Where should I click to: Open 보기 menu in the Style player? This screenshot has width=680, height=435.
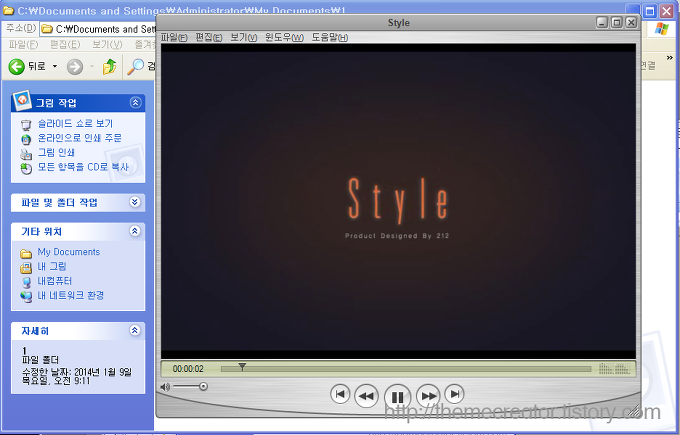tap(244, 37)
